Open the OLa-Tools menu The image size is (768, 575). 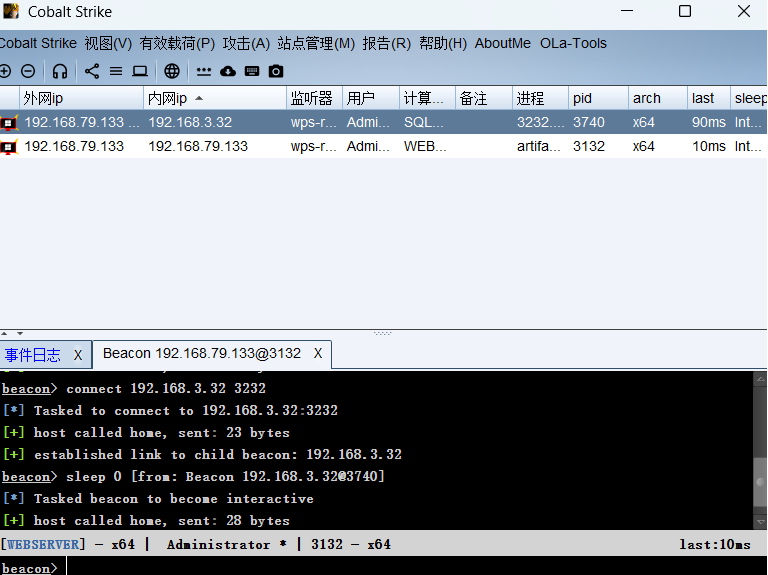573,43
